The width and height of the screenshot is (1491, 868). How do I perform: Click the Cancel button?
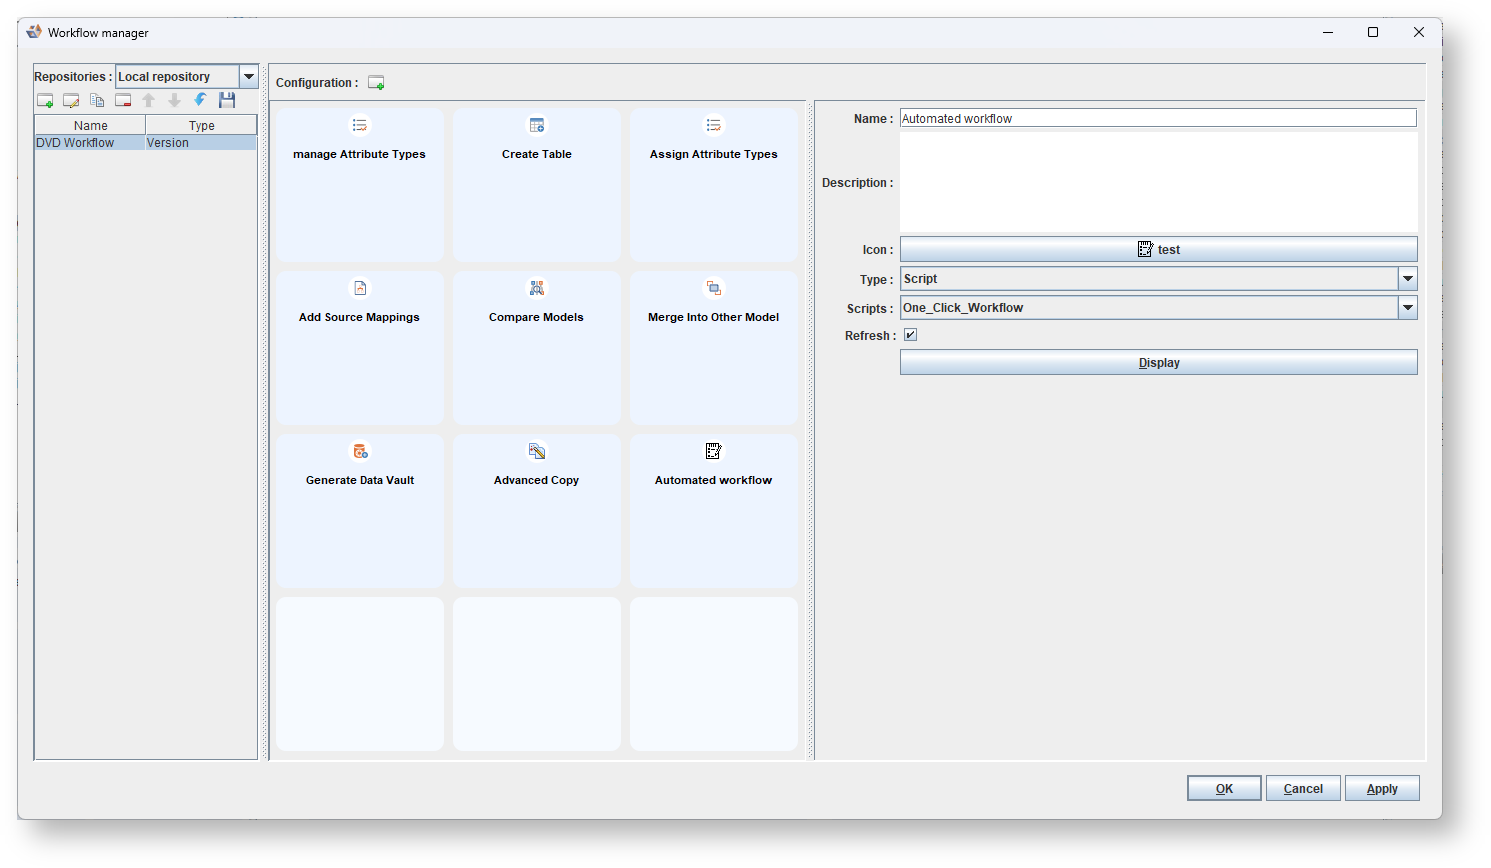click(x=1303, y=788)
